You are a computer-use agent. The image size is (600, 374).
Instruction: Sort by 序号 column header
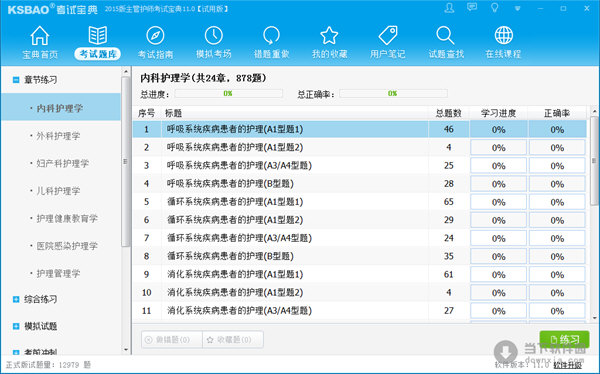point(147,113)
